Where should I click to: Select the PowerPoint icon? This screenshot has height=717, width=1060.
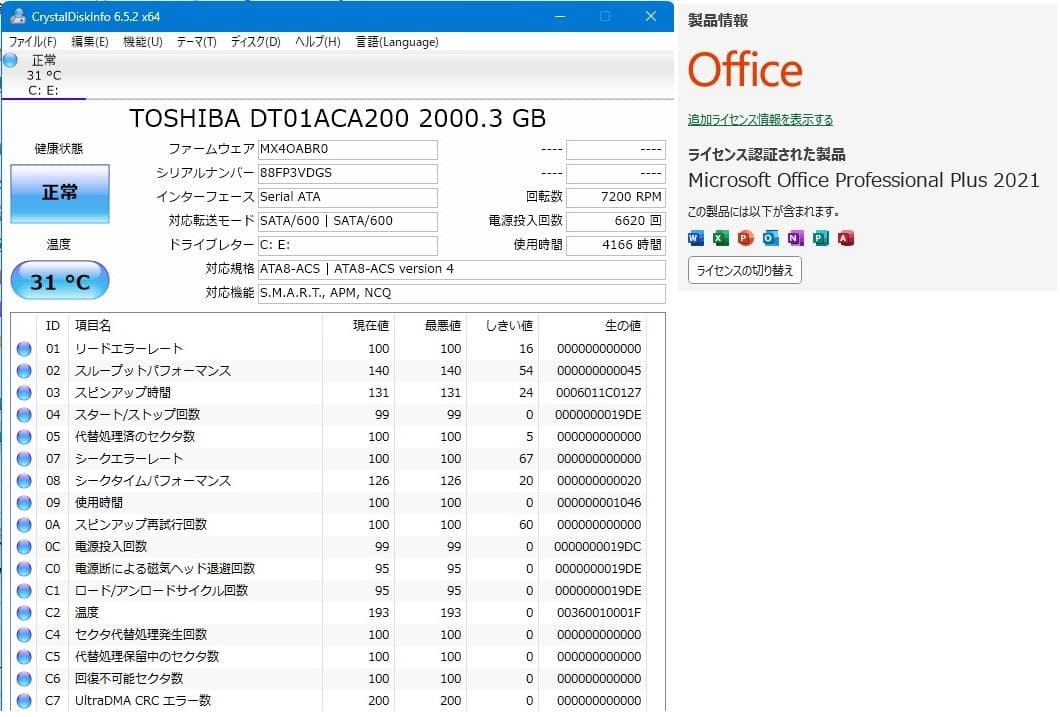click(x=744, y=238)
